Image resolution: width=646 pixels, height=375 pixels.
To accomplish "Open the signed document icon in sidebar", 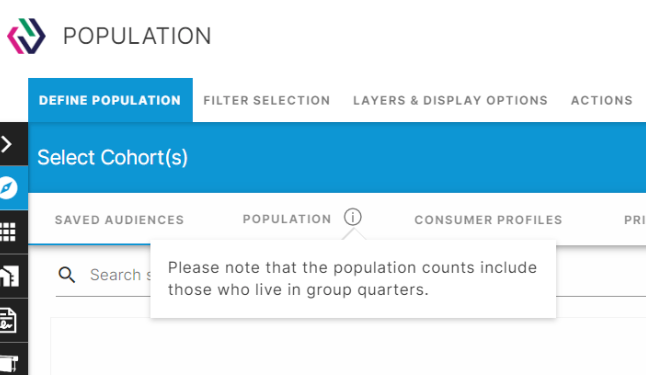I will (8, 320).
